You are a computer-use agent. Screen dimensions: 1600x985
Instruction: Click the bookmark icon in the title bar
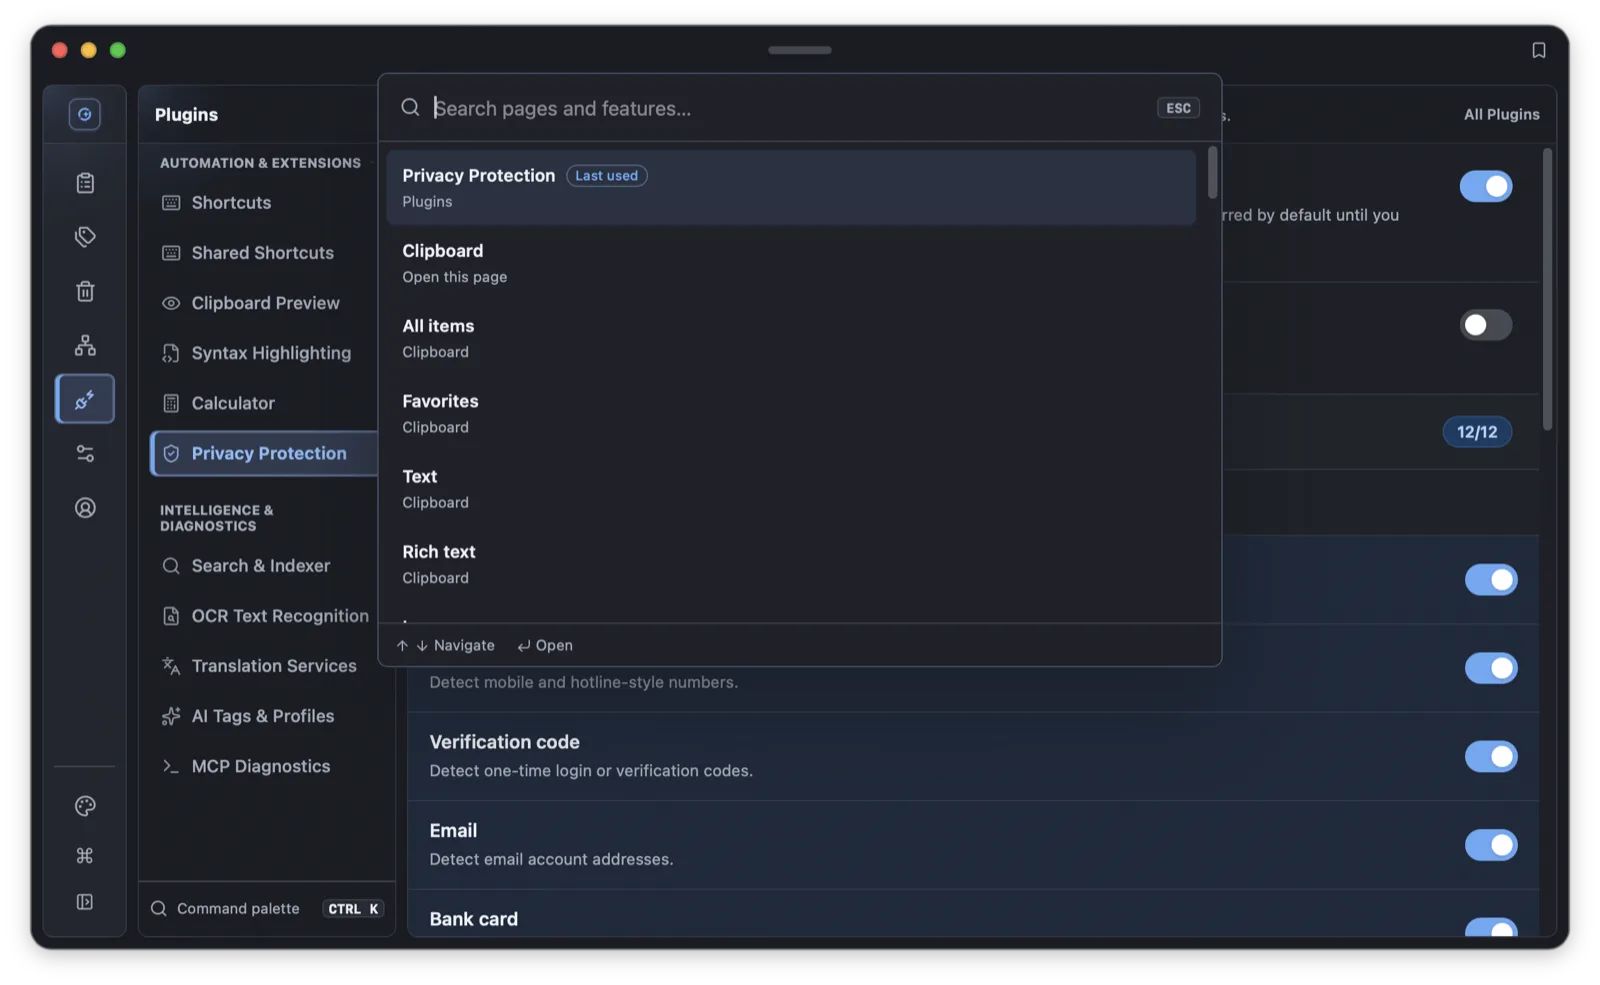point(1538,50)
